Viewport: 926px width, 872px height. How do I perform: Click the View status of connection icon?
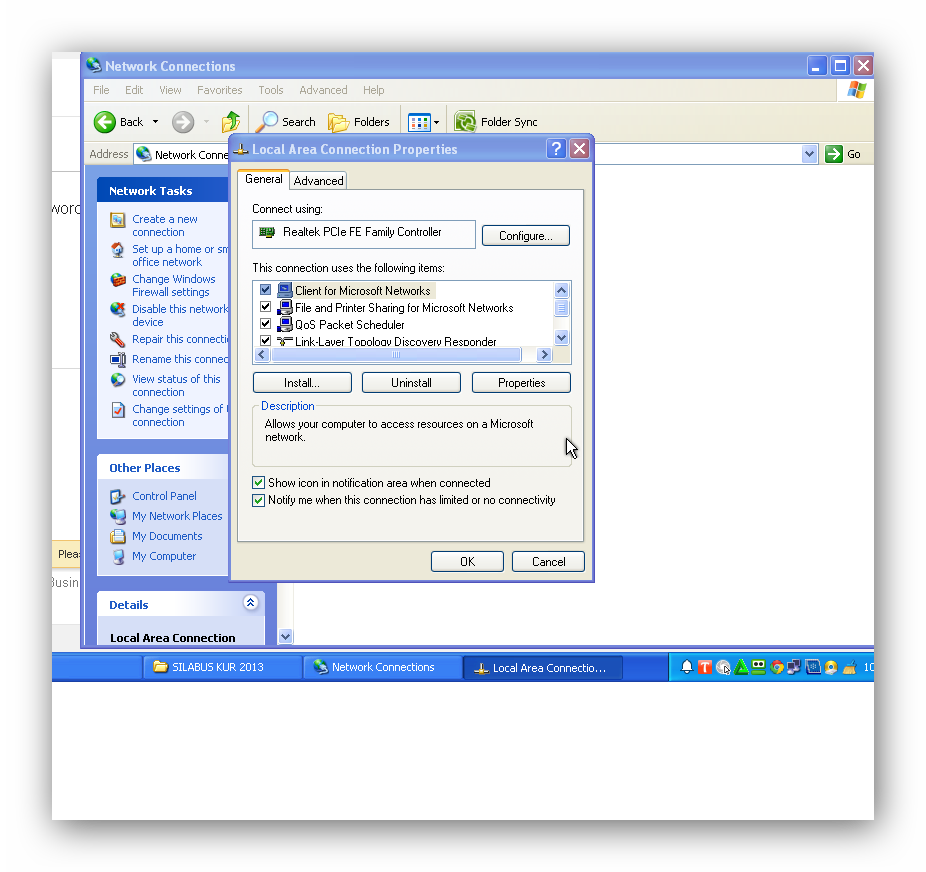[x=118, y=380]
